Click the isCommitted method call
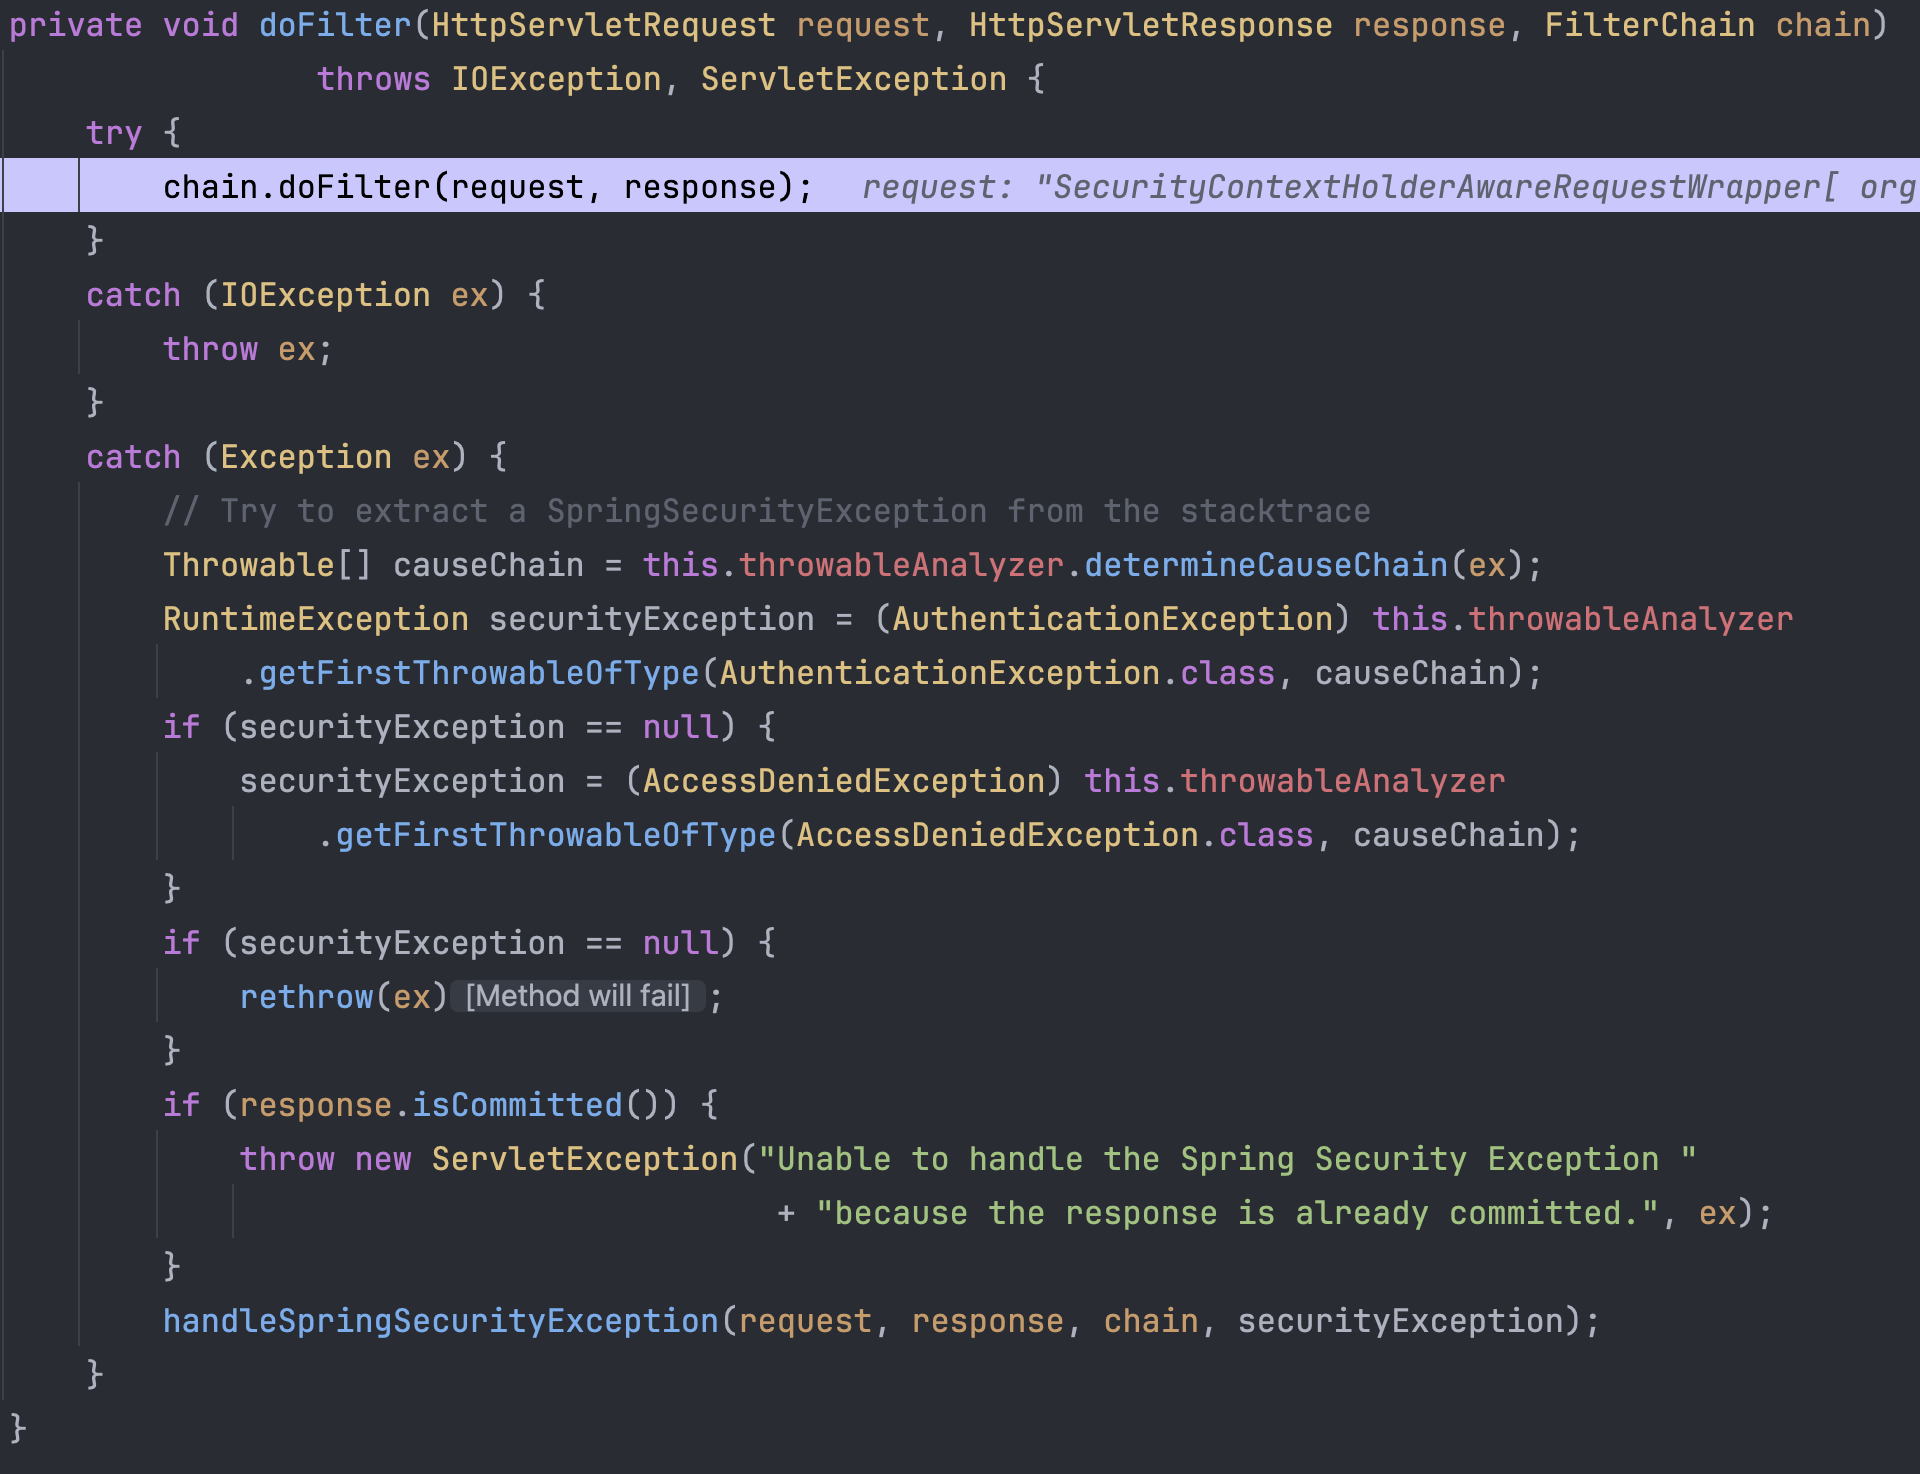The image size is (1920, 1474). 517,1105
